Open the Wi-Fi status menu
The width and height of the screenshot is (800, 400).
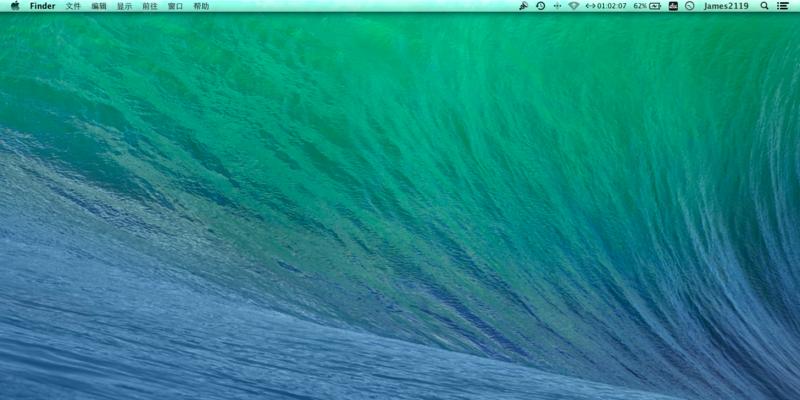(x=574, y=6)
